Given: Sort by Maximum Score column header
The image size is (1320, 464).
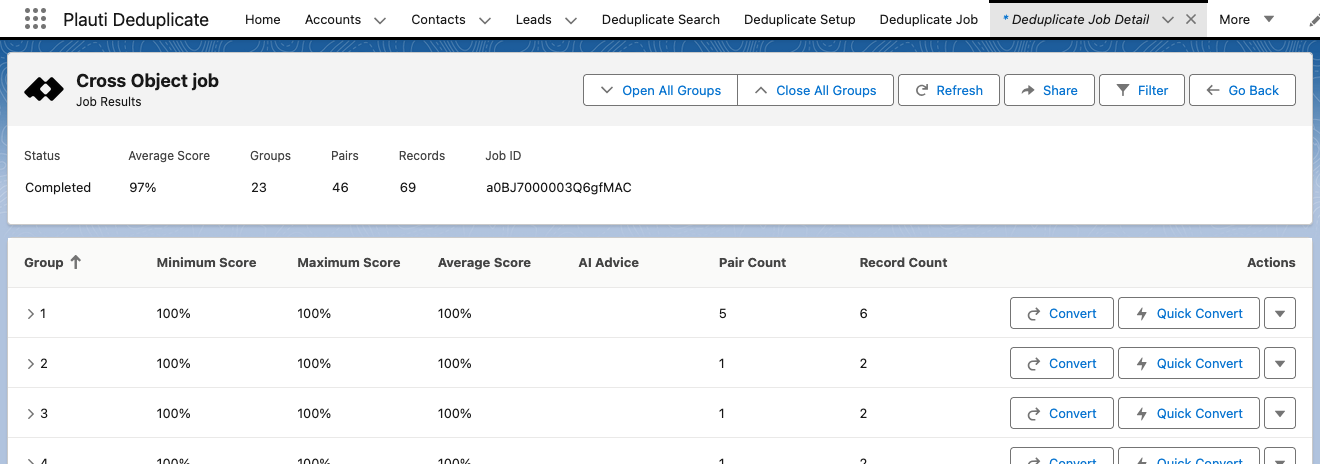Looking at the screenshot, I should (x=348, y=262).
